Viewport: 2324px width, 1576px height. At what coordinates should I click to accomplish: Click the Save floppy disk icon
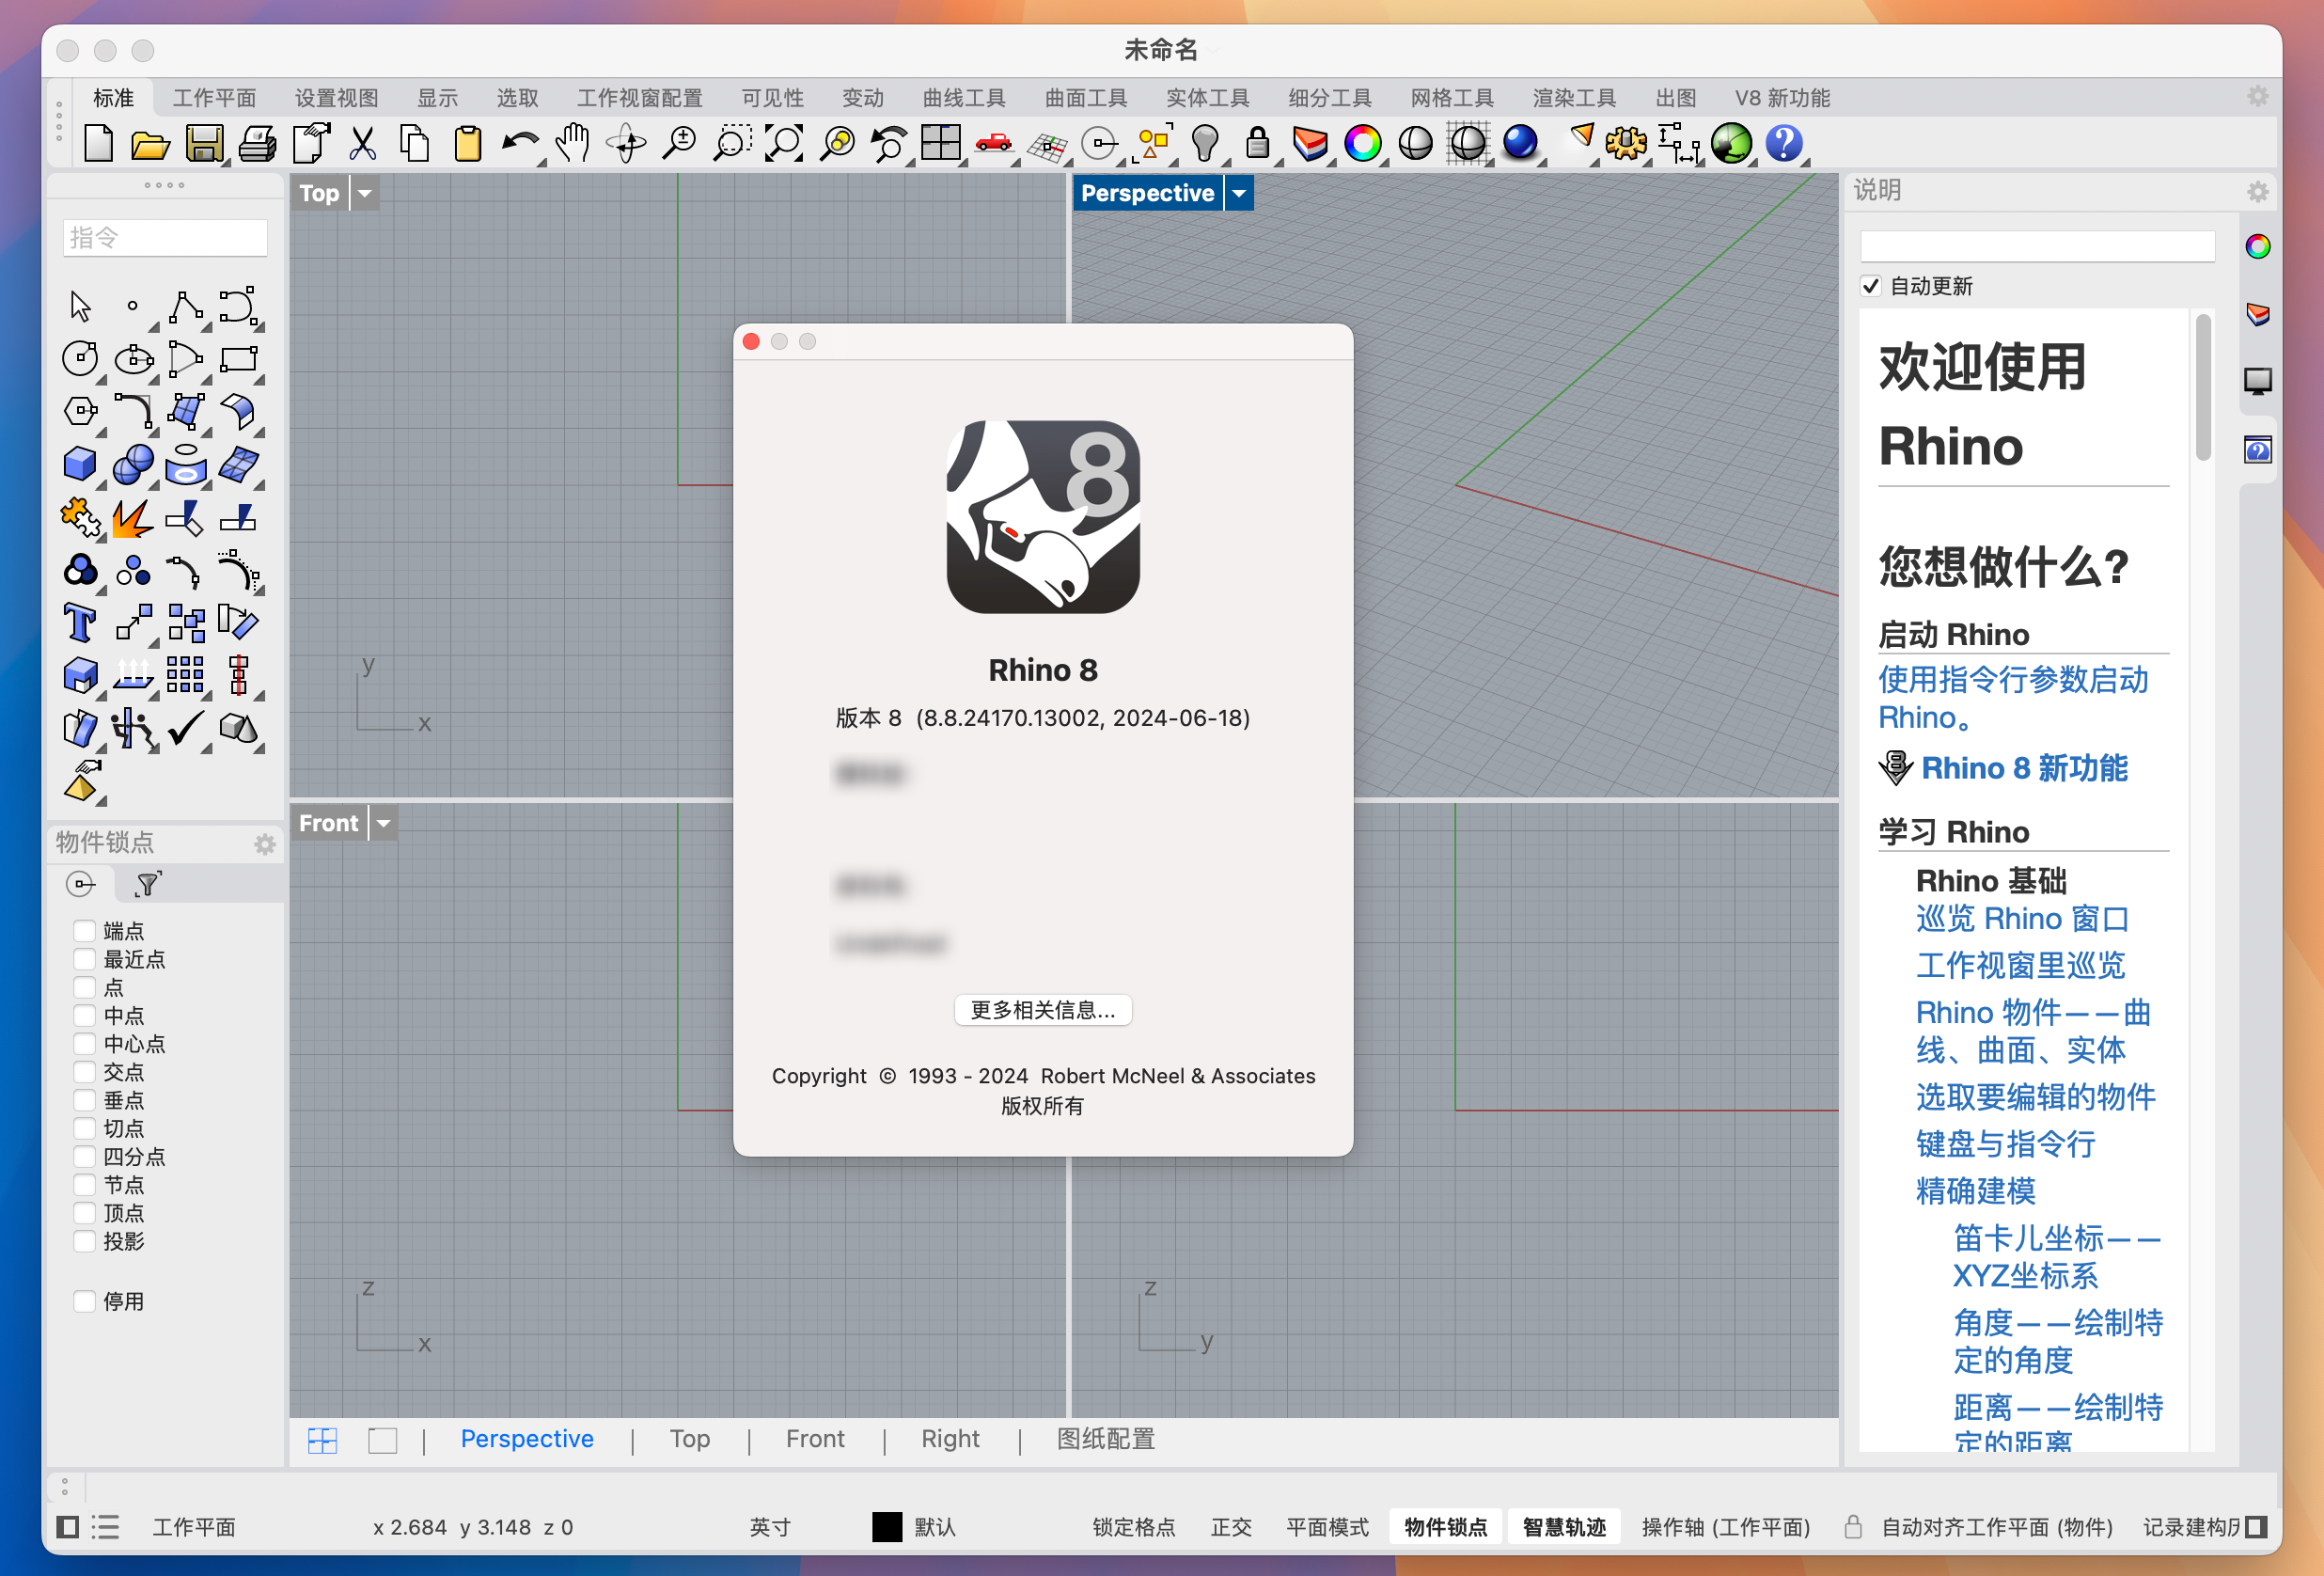point(204,144)
